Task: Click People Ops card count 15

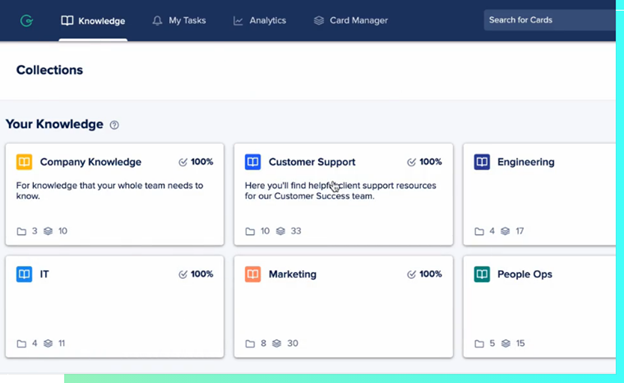Action: coord(521,344)
